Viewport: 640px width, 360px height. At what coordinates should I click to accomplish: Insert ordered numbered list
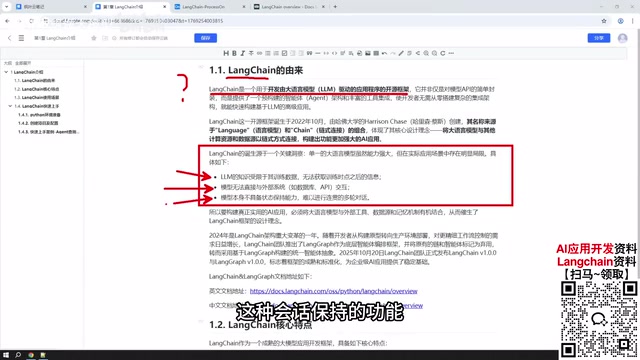point(276,53)
